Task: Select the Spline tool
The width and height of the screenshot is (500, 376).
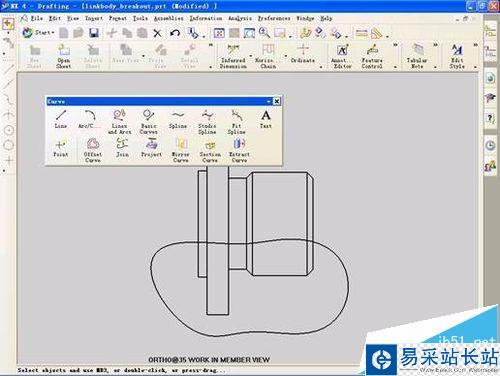Action: coord(178,119)
